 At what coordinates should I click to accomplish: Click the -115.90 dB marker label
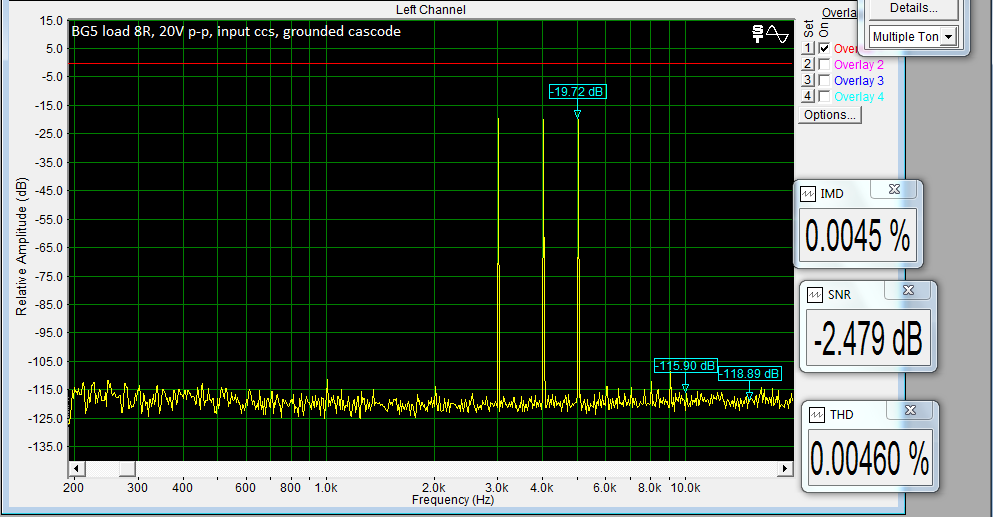coord(685,366)
